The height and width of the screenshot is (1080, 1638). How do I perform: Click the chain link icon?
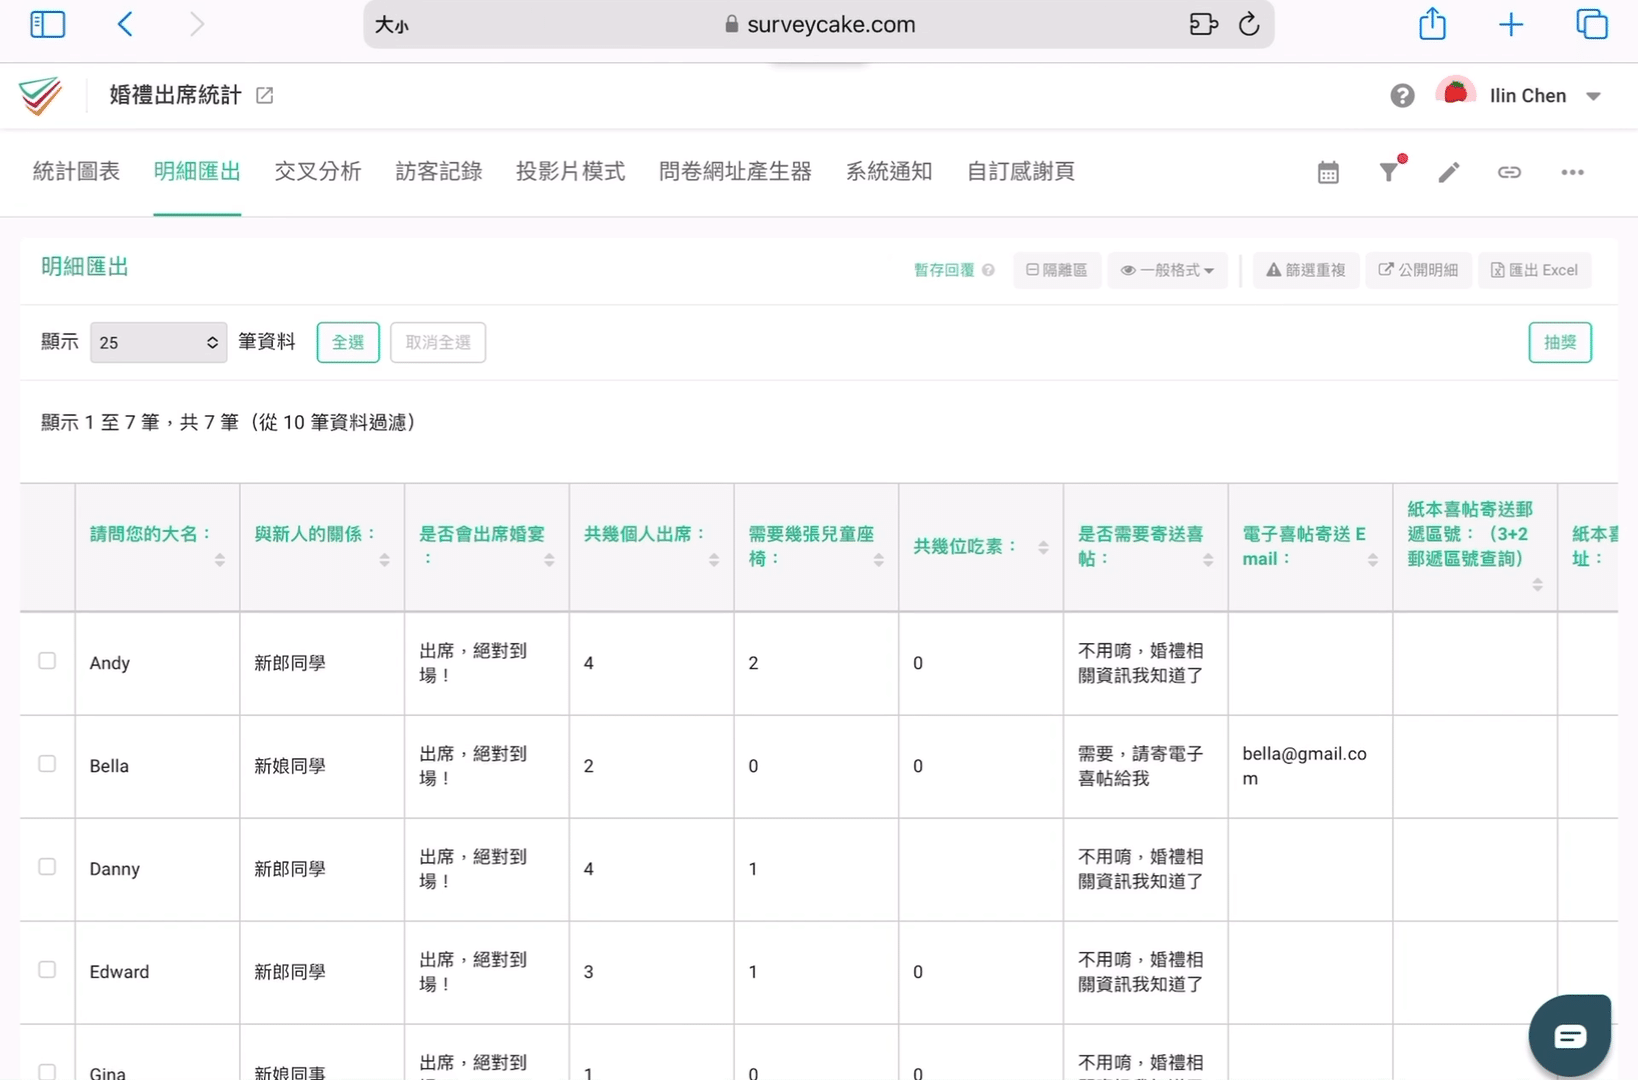pyautogui.click(x=1509, y=172)
